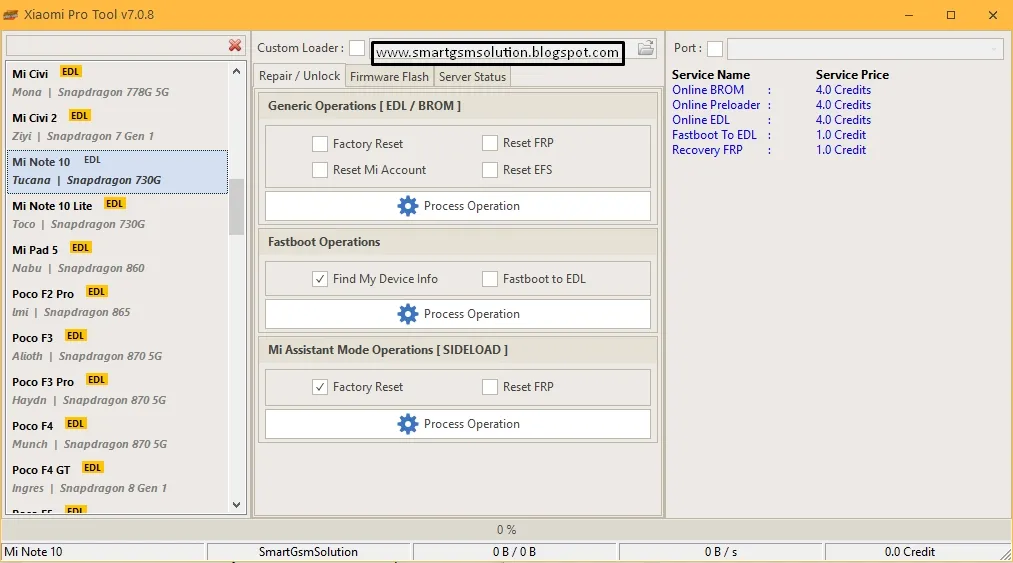The height and width of the screenshot is (563, 1013).
Task: Enable the Reset Mi Account checkbox
Action: pos(320,170)
